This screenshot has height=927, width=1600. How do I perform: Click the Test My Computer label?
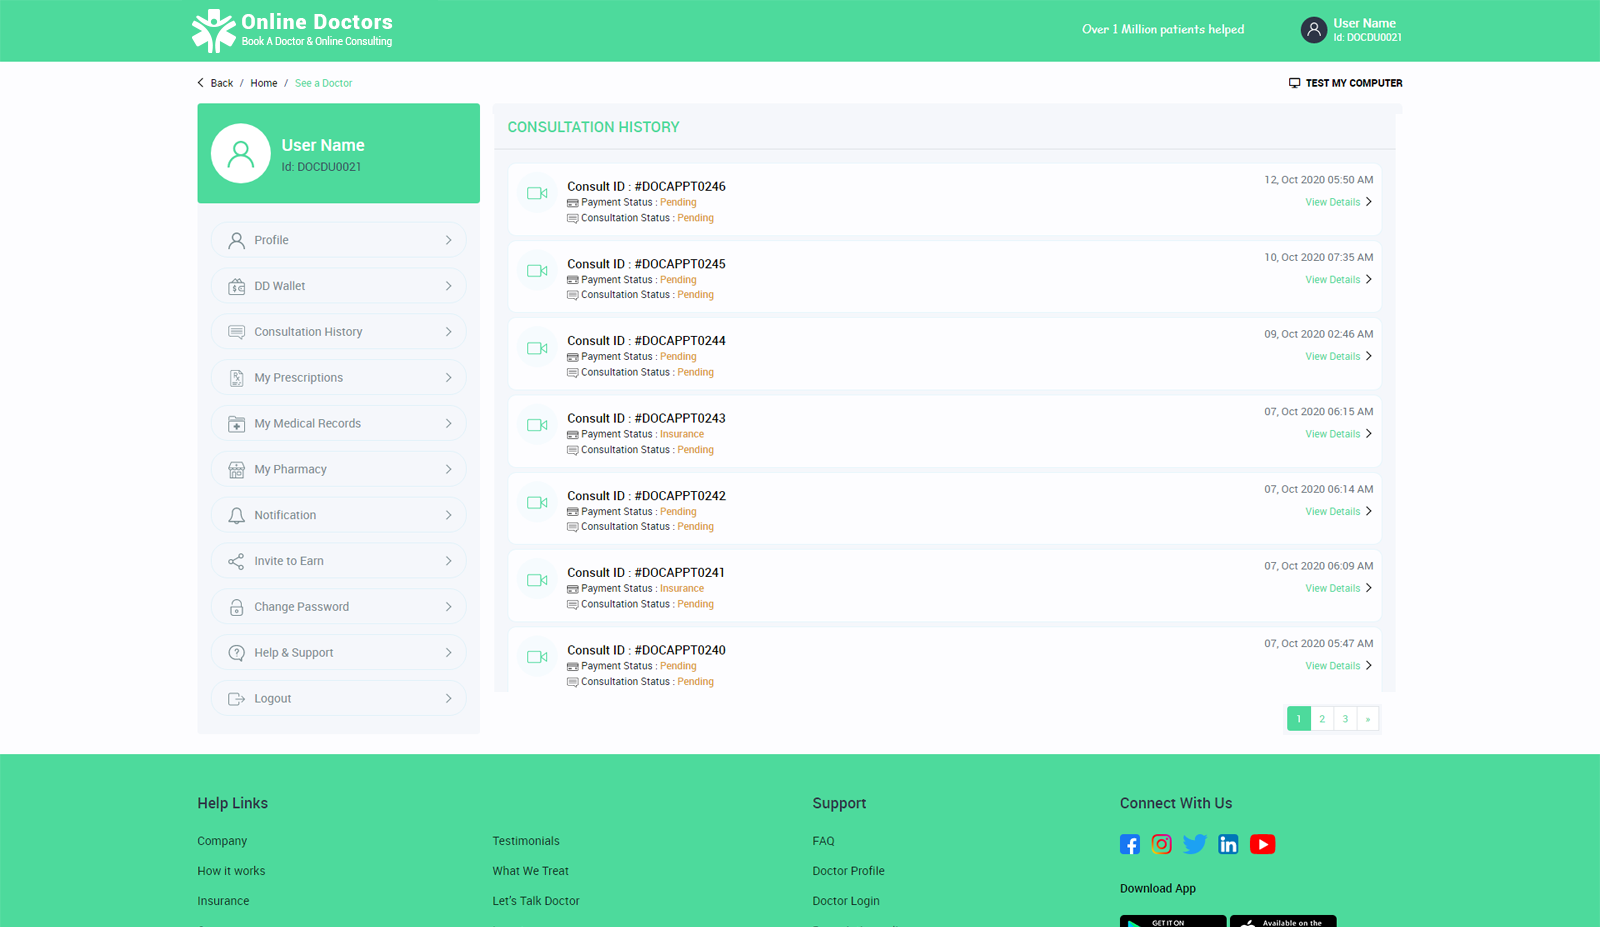pos(1354,83)
